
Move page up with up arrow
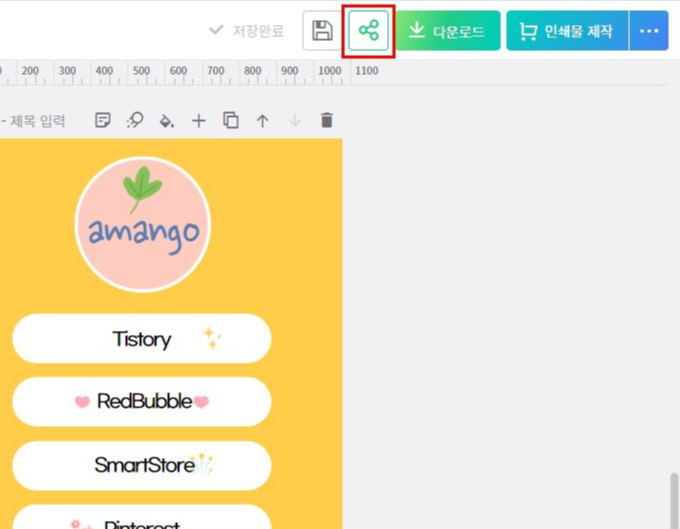pos(262,121)
